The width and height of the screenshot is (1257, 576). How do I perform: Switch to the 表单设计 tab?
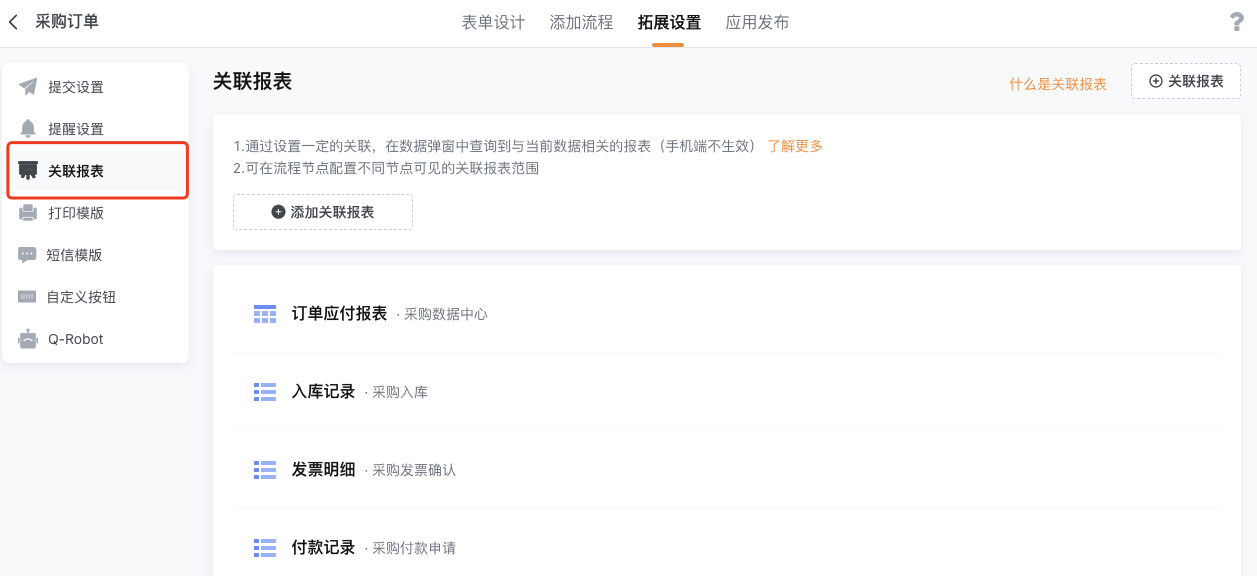pyautogui.click(x=493, y=22)
